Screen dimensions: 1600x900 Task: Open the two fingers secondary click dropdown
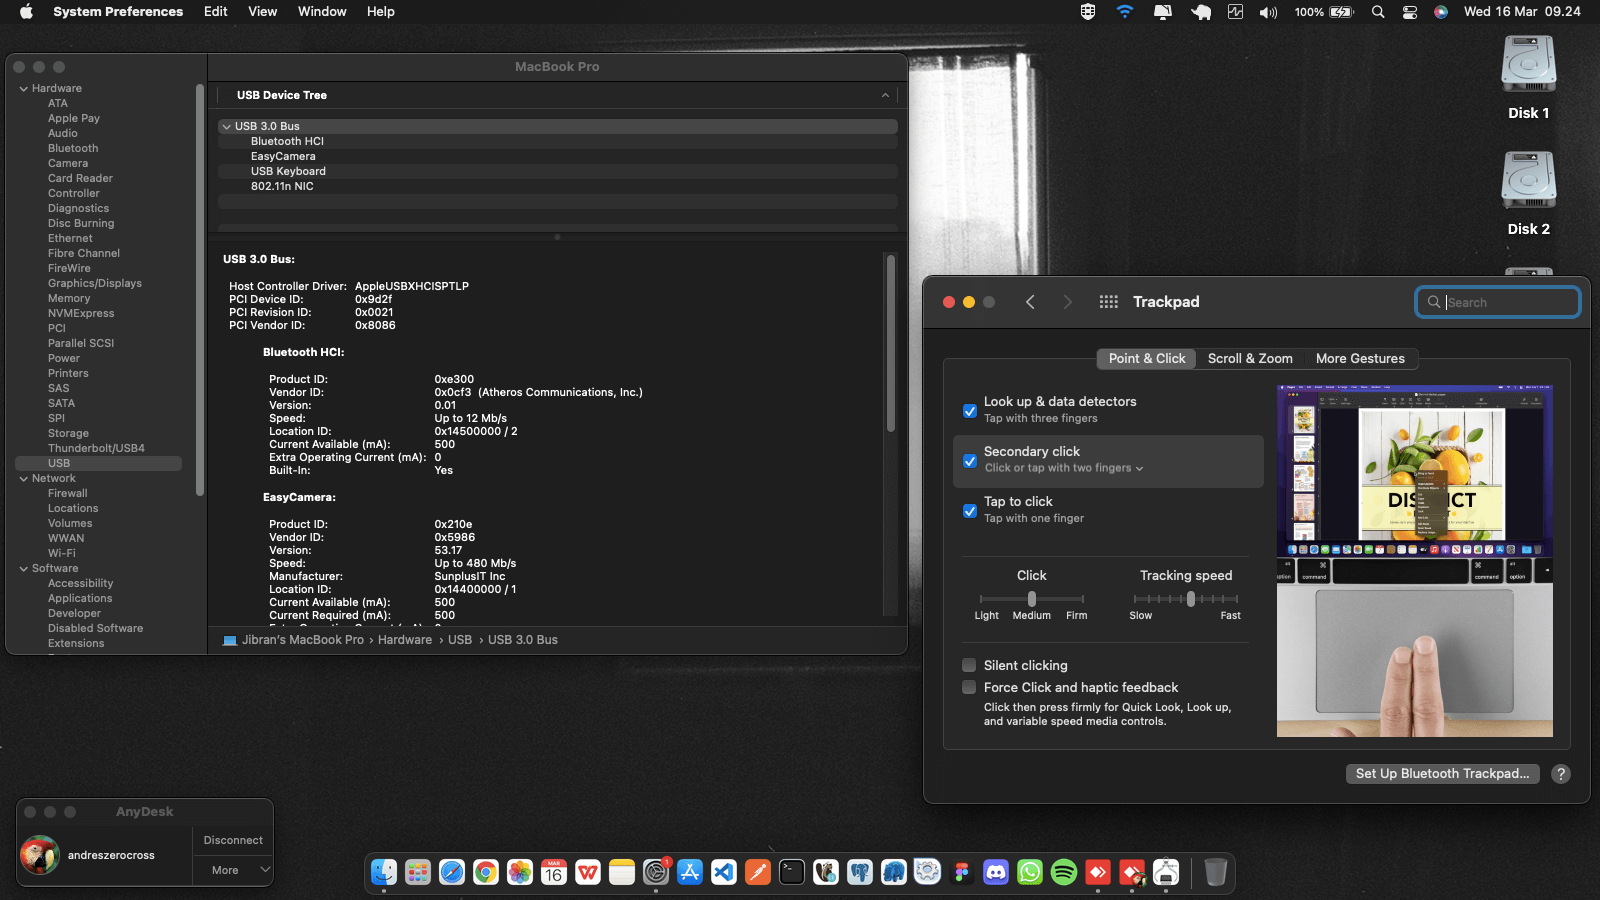coord(1137,468)
